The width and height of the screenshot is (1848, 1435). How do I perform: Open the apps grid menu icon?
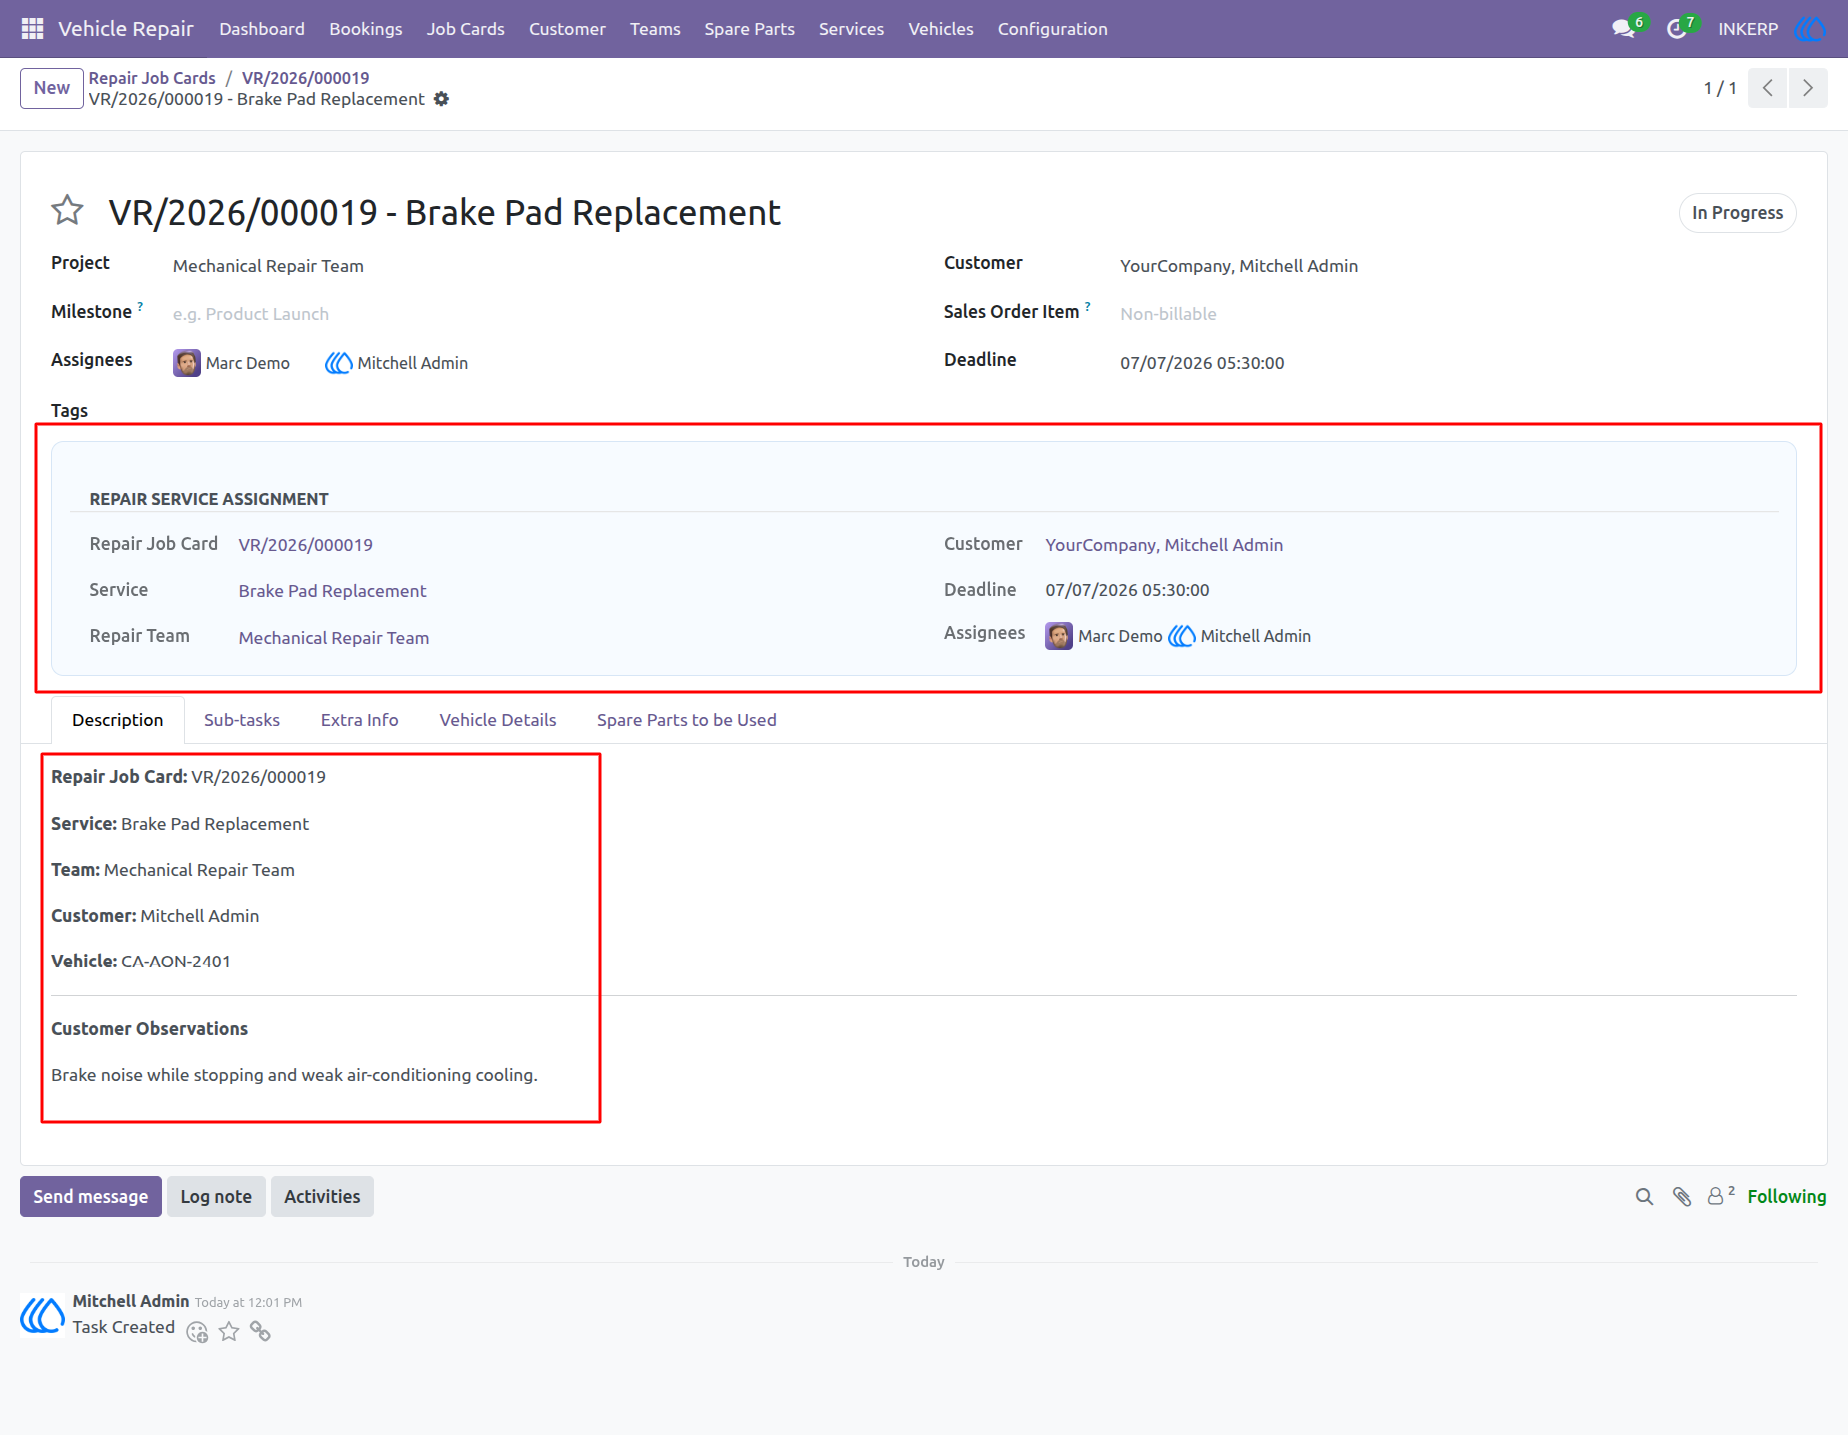(32, 29)
